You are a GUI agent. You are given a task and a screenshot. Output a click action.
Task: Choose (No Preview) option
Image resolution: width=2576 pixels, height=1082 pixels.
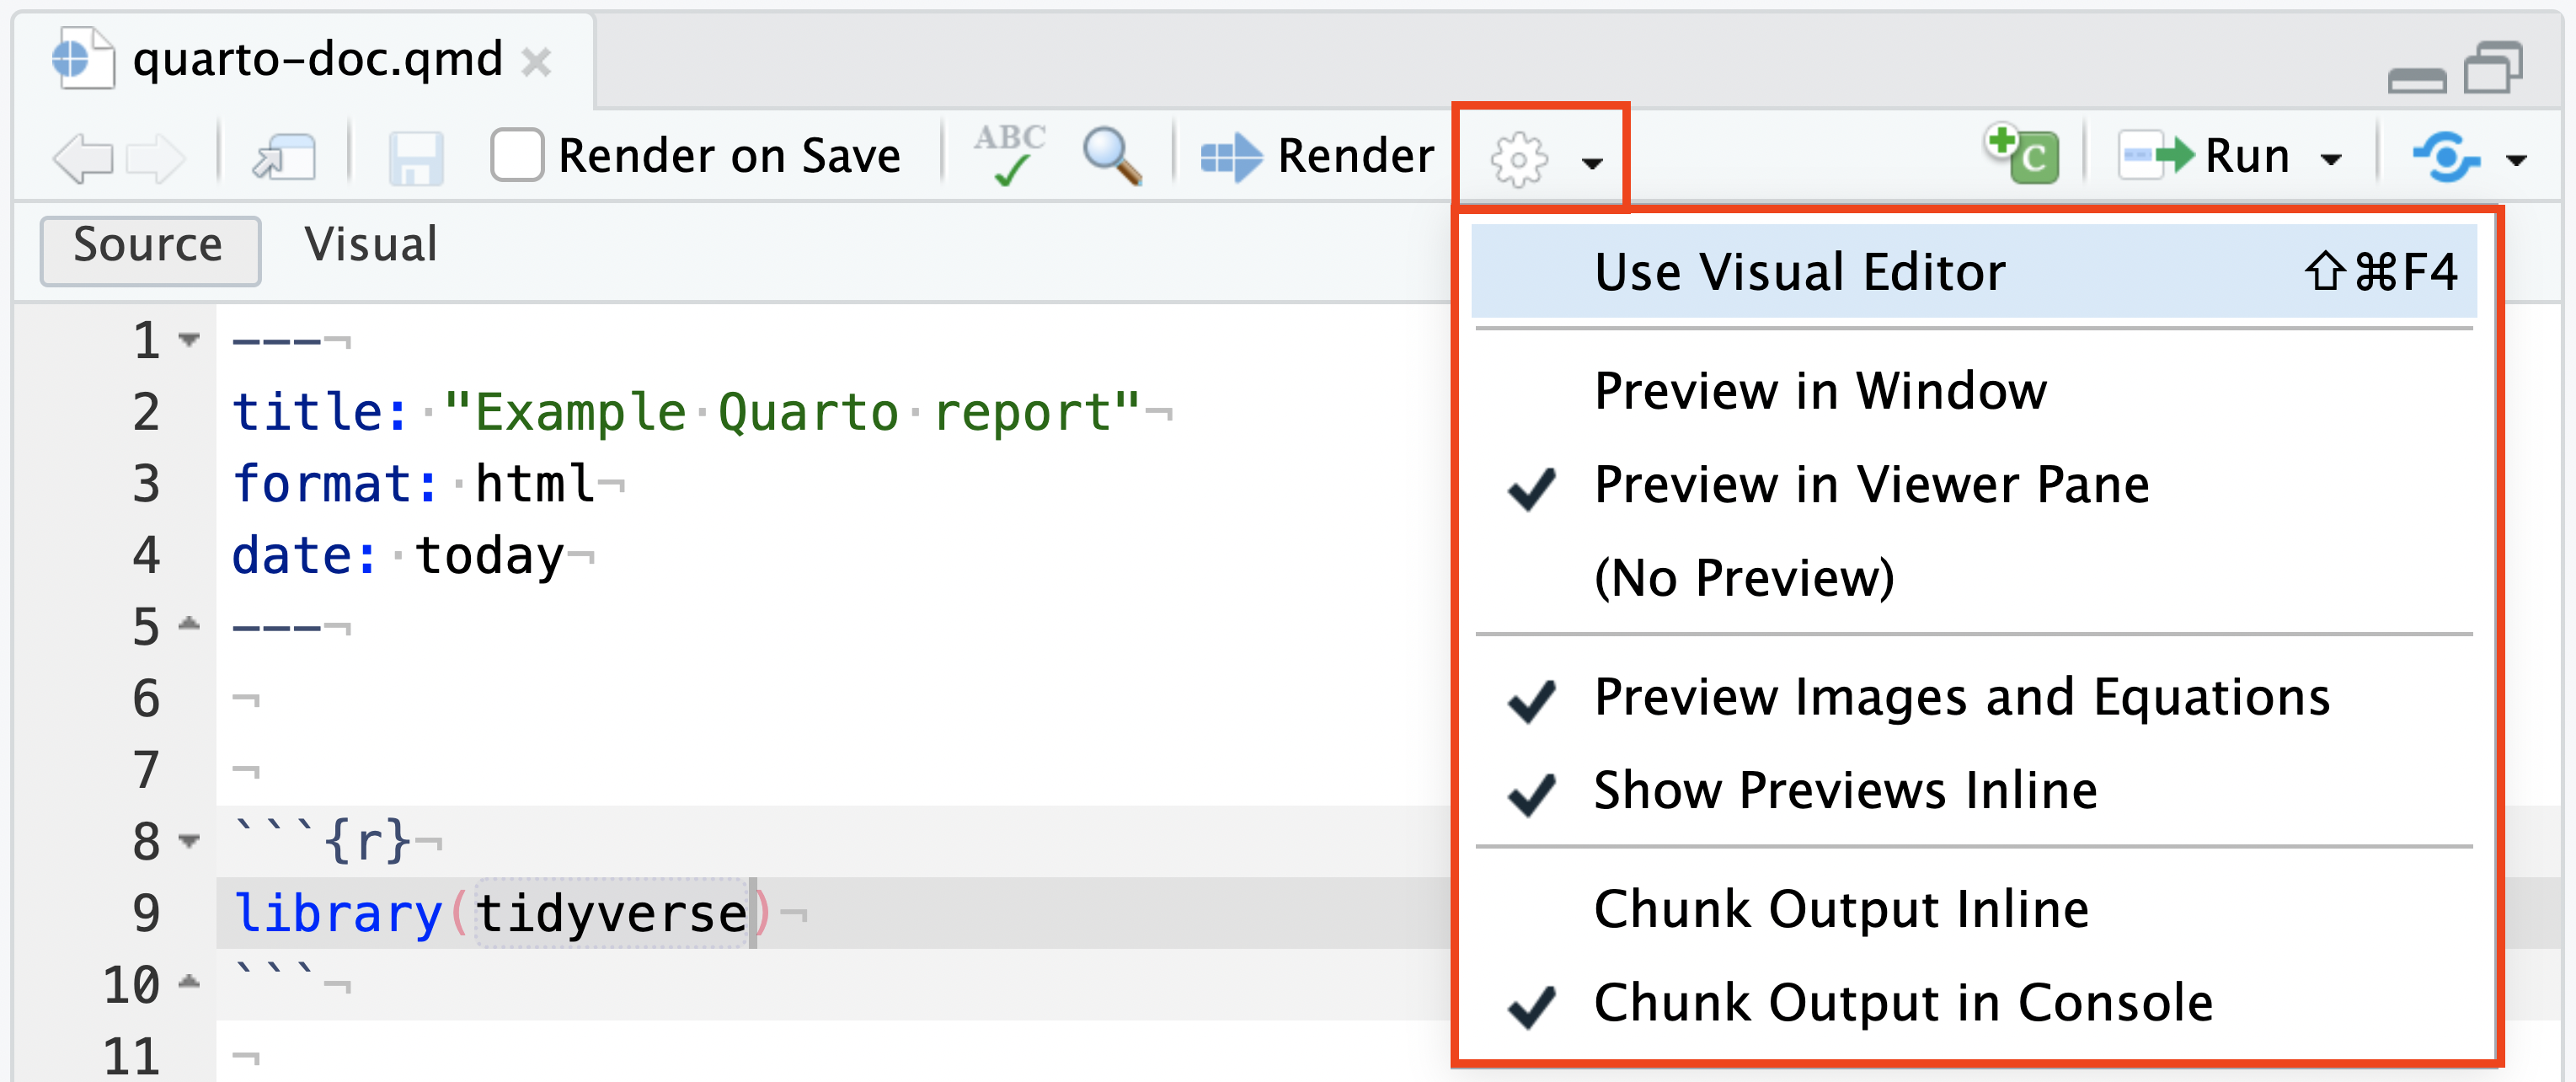pos(1974,578)
